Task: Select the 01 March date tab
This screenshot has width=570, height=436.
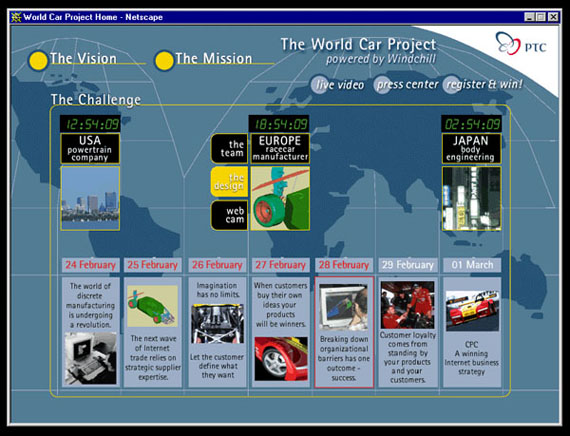Action: click(472, 265)
